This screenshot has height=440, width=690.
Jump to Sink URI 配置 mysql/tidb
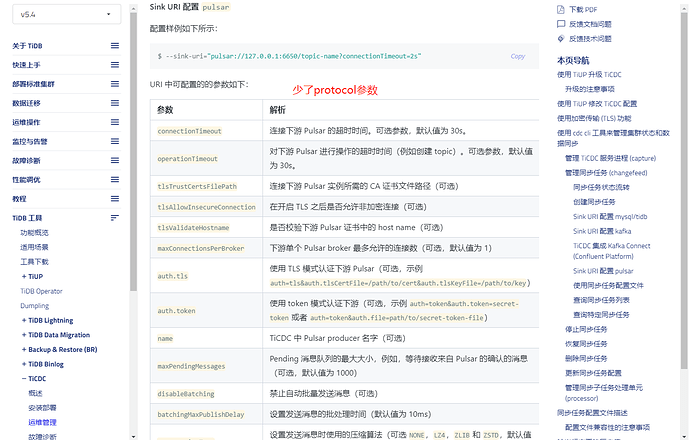(x=610, y=216)
